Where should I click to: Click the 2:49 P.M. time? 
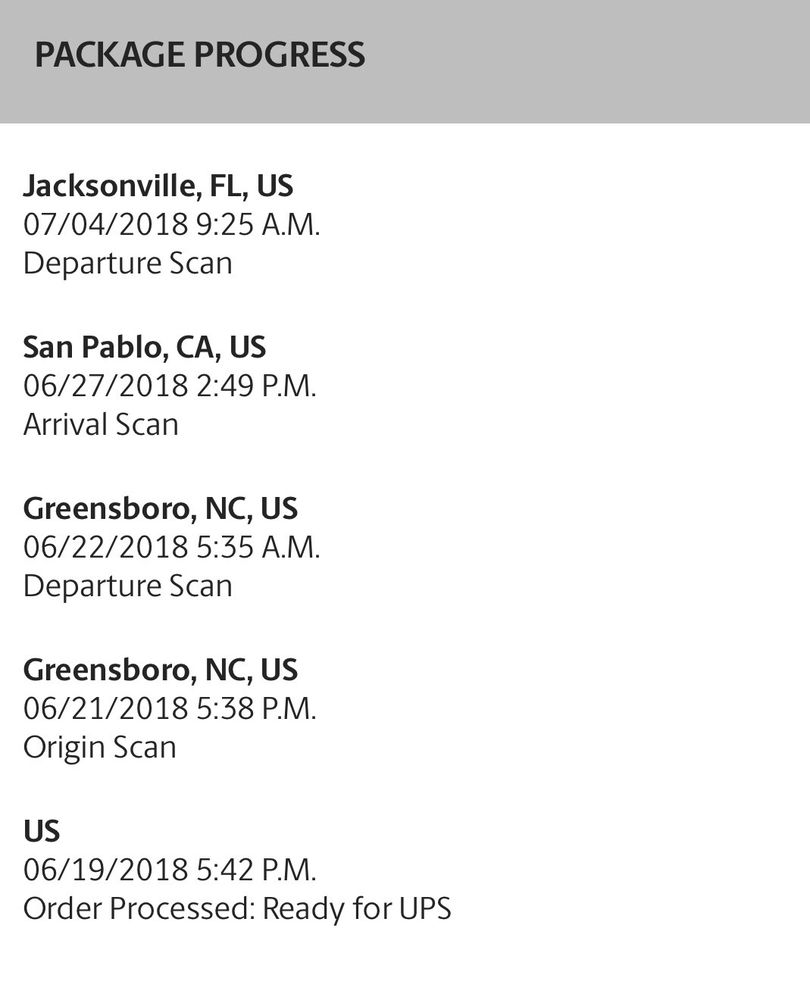tap(256, 386)
